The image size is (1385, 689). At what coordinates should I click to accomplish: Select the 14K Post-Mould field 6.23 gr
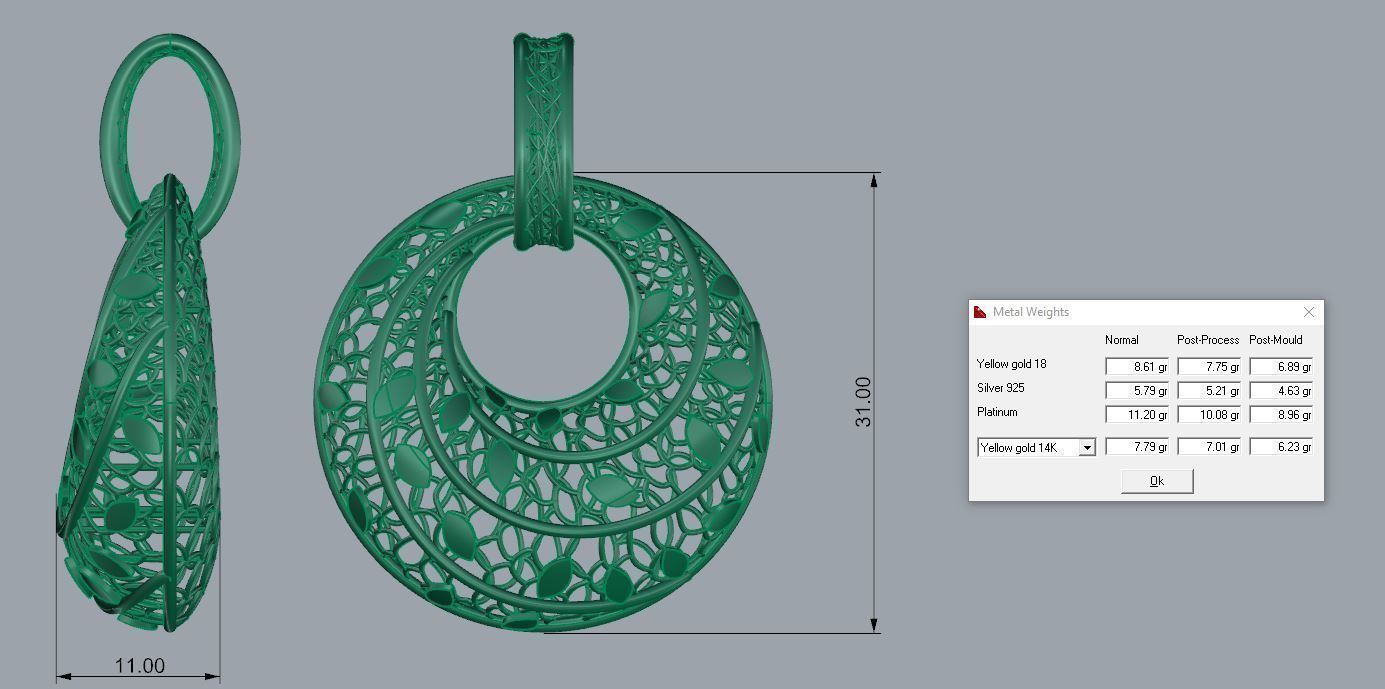click(x=1281, y=447)
